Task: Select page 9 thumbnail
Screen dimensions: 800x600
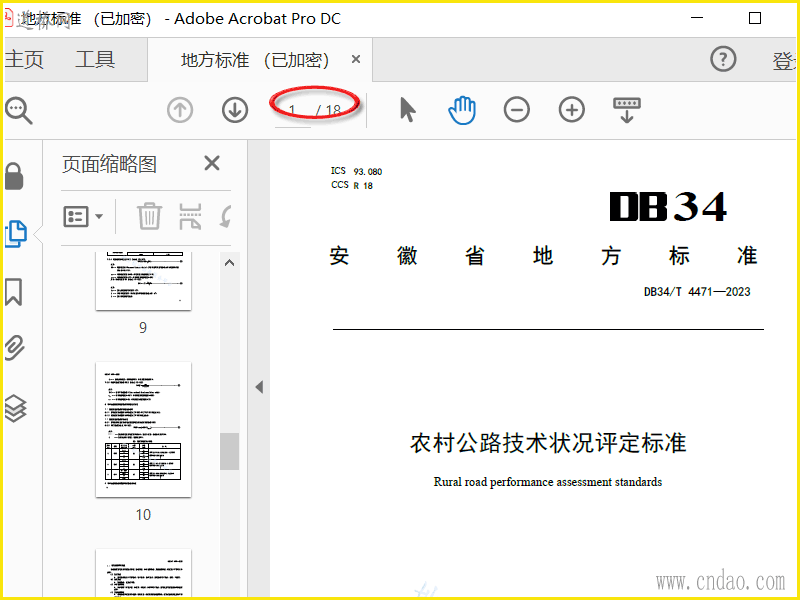Action: [x=143, y=281]
